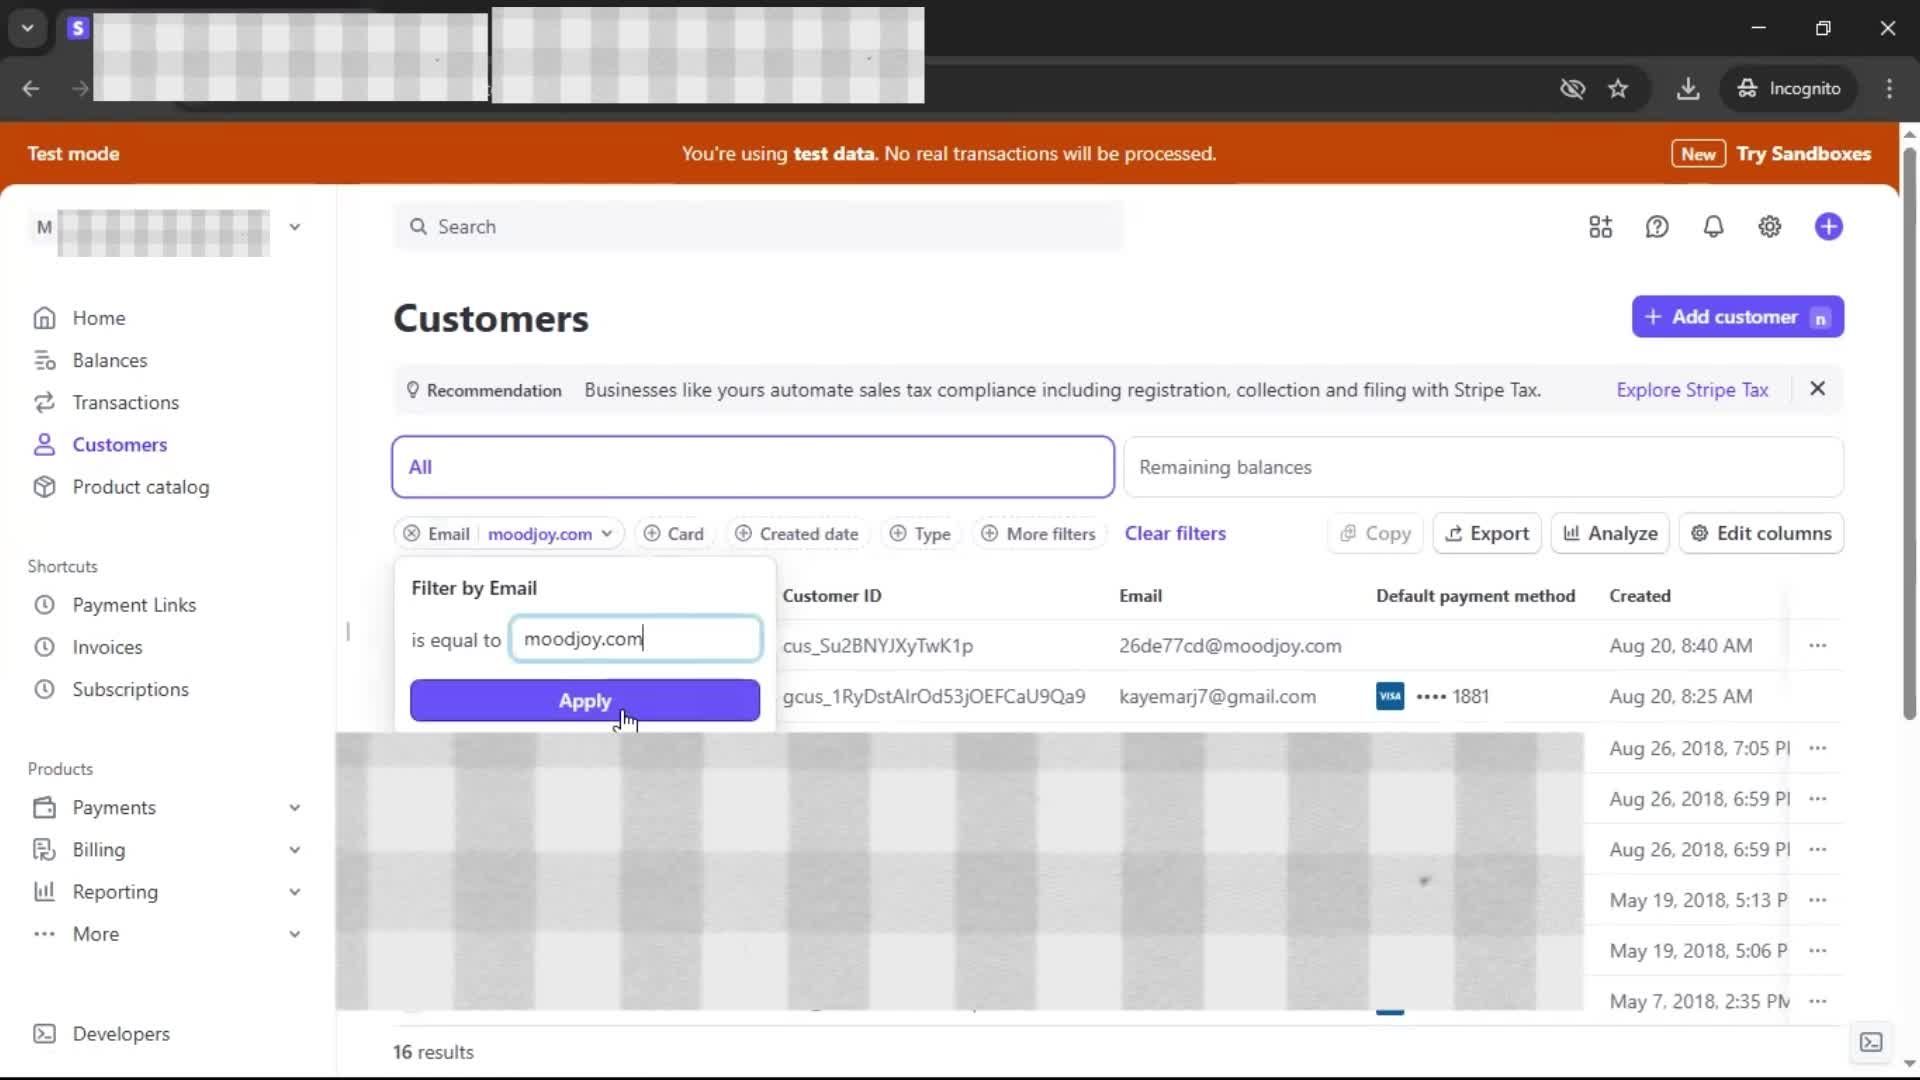Open settings gear icon in header
This screenshot has width=1920, height=1080.
click(1769, 227)
